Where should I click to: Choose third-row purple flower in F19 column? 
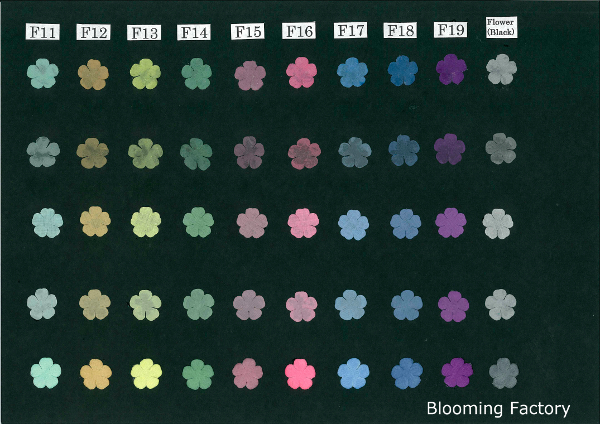coord(451,223)
